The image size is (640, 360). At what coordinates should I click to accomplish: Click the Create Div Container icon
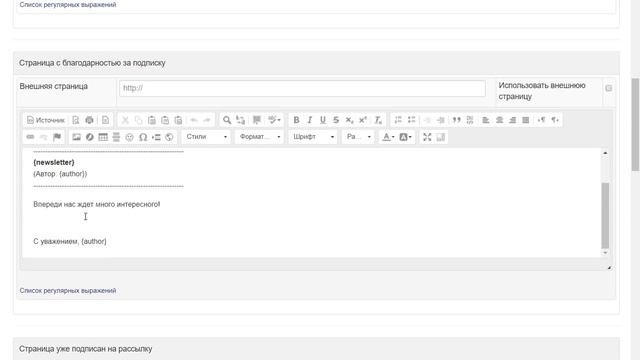pos(470,120)
